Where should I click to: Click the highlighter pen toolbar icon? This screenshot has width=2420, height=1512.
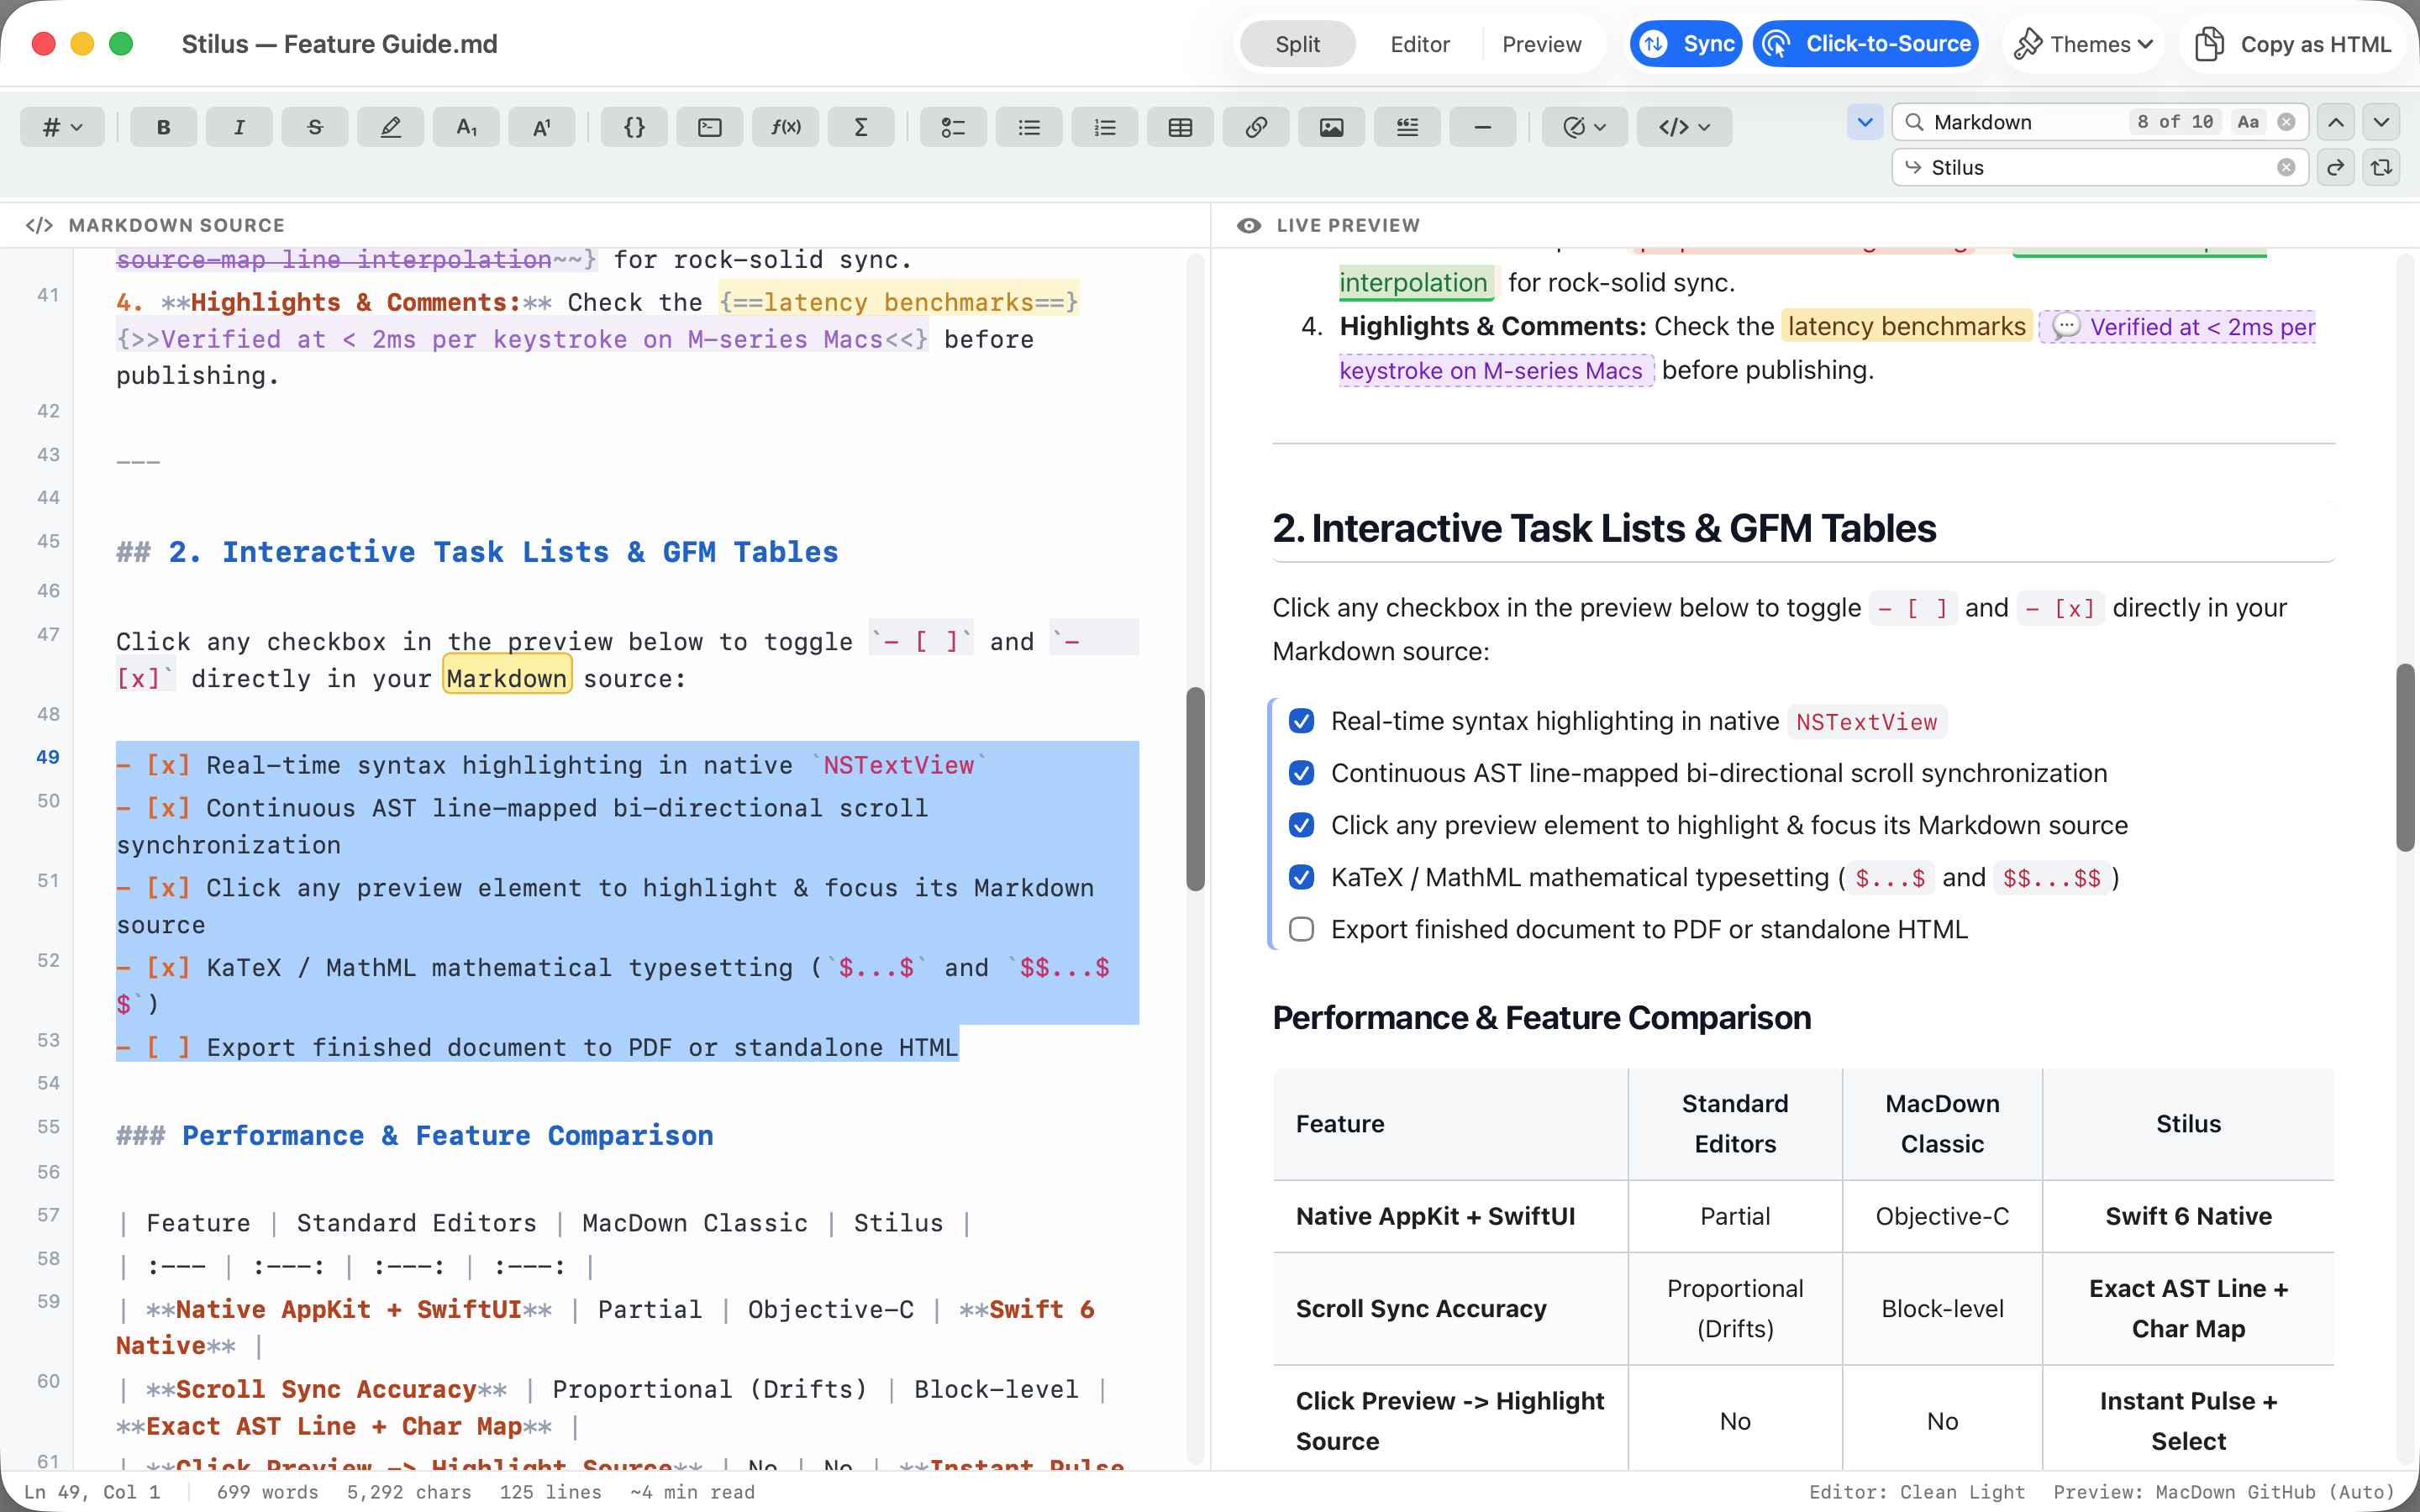pos(391,127)
